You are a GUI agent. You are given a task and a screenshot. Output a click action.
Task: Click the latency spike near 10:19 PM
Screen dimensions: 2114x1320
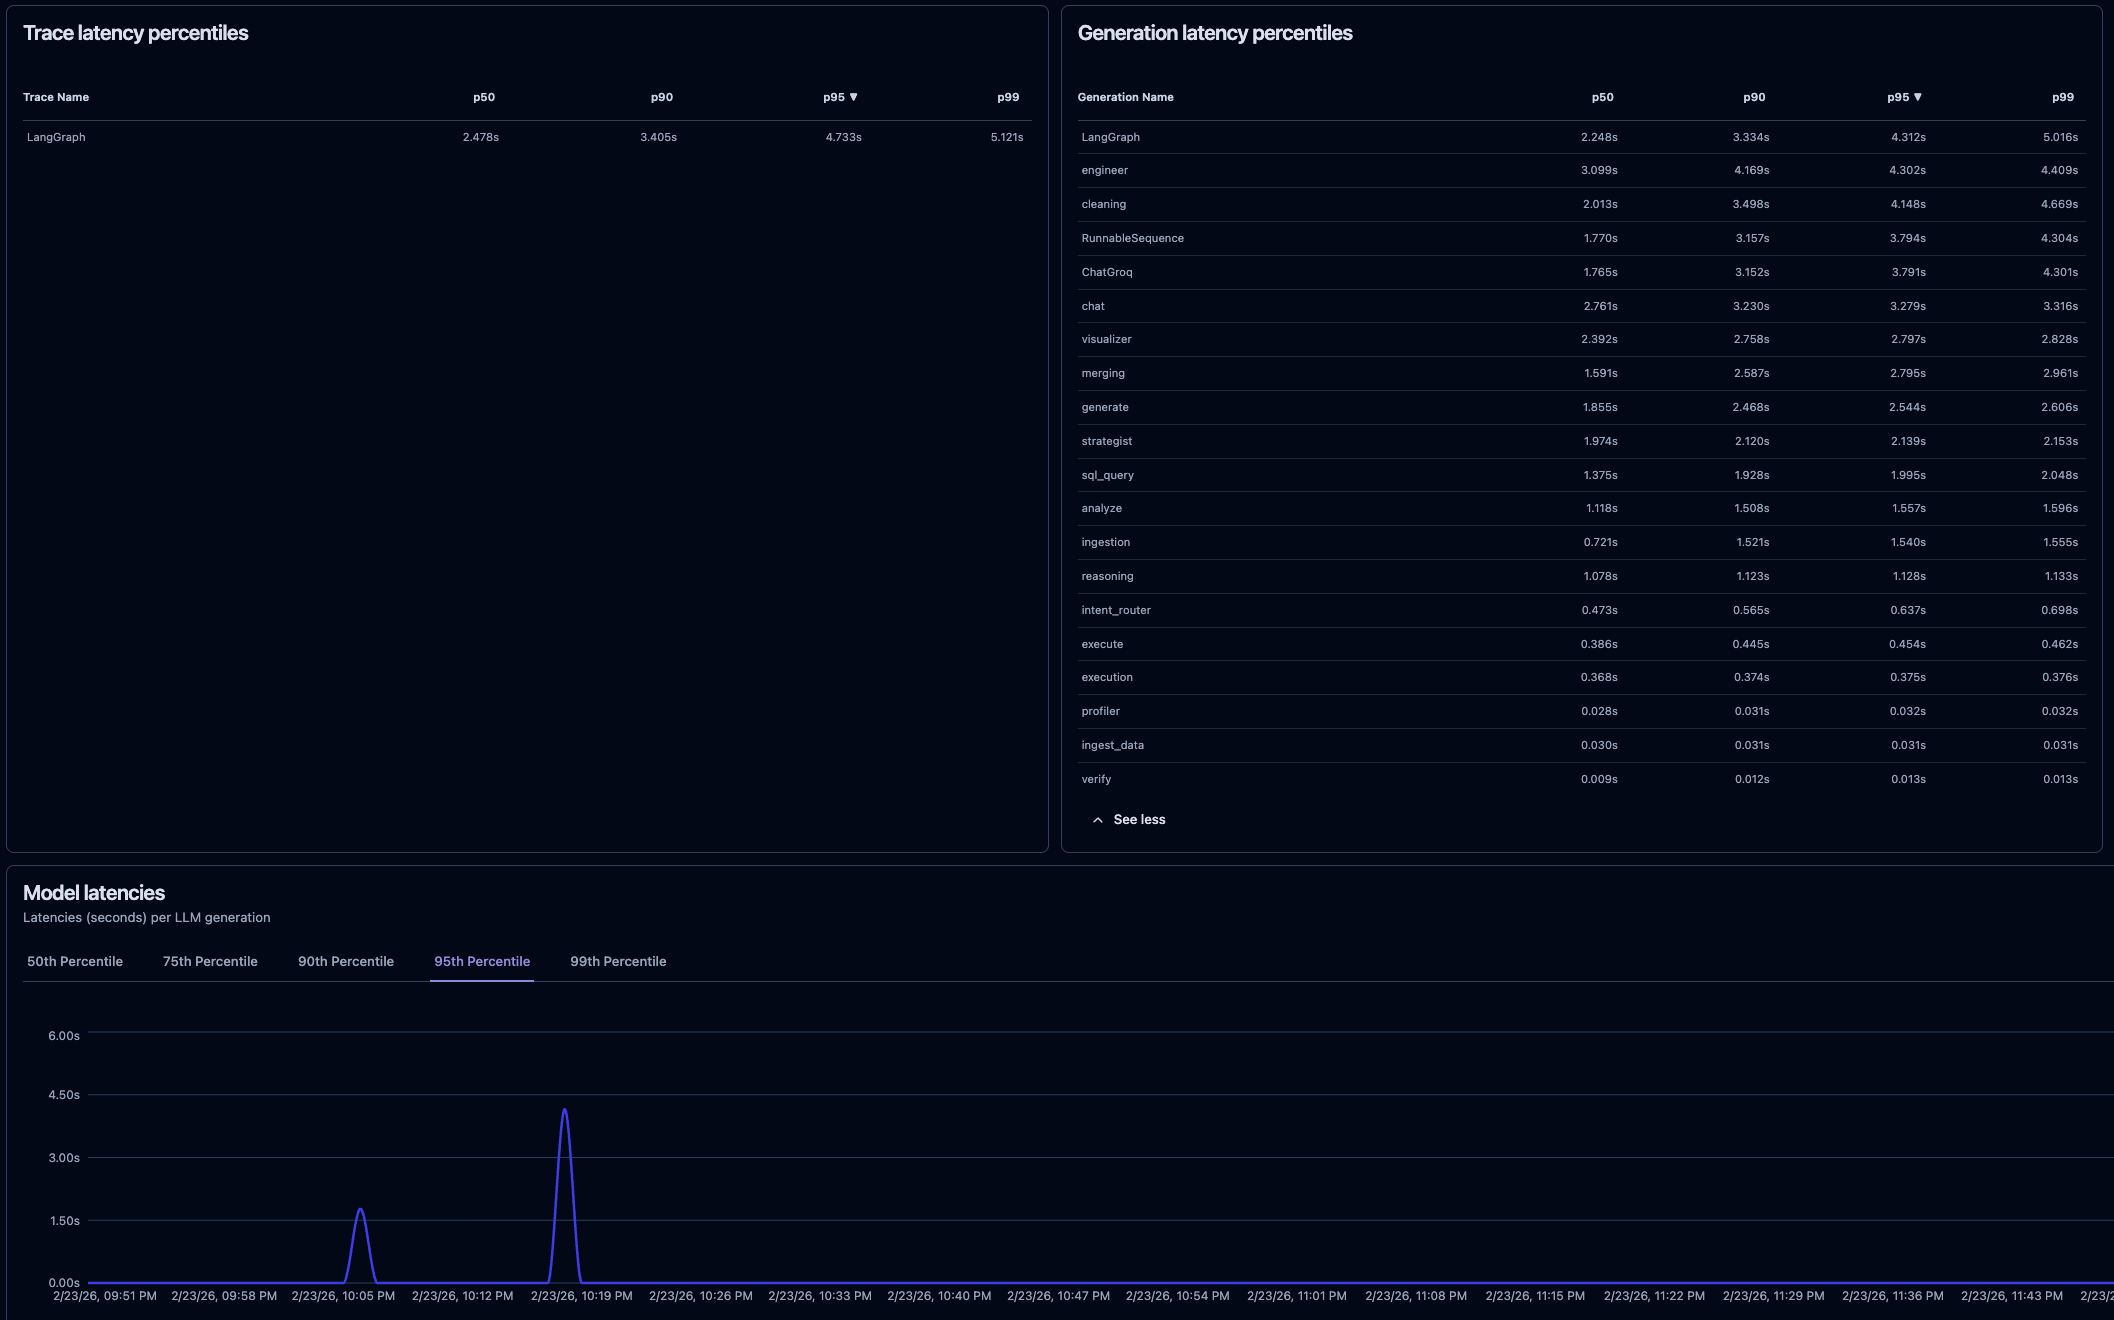point(564,1109)
